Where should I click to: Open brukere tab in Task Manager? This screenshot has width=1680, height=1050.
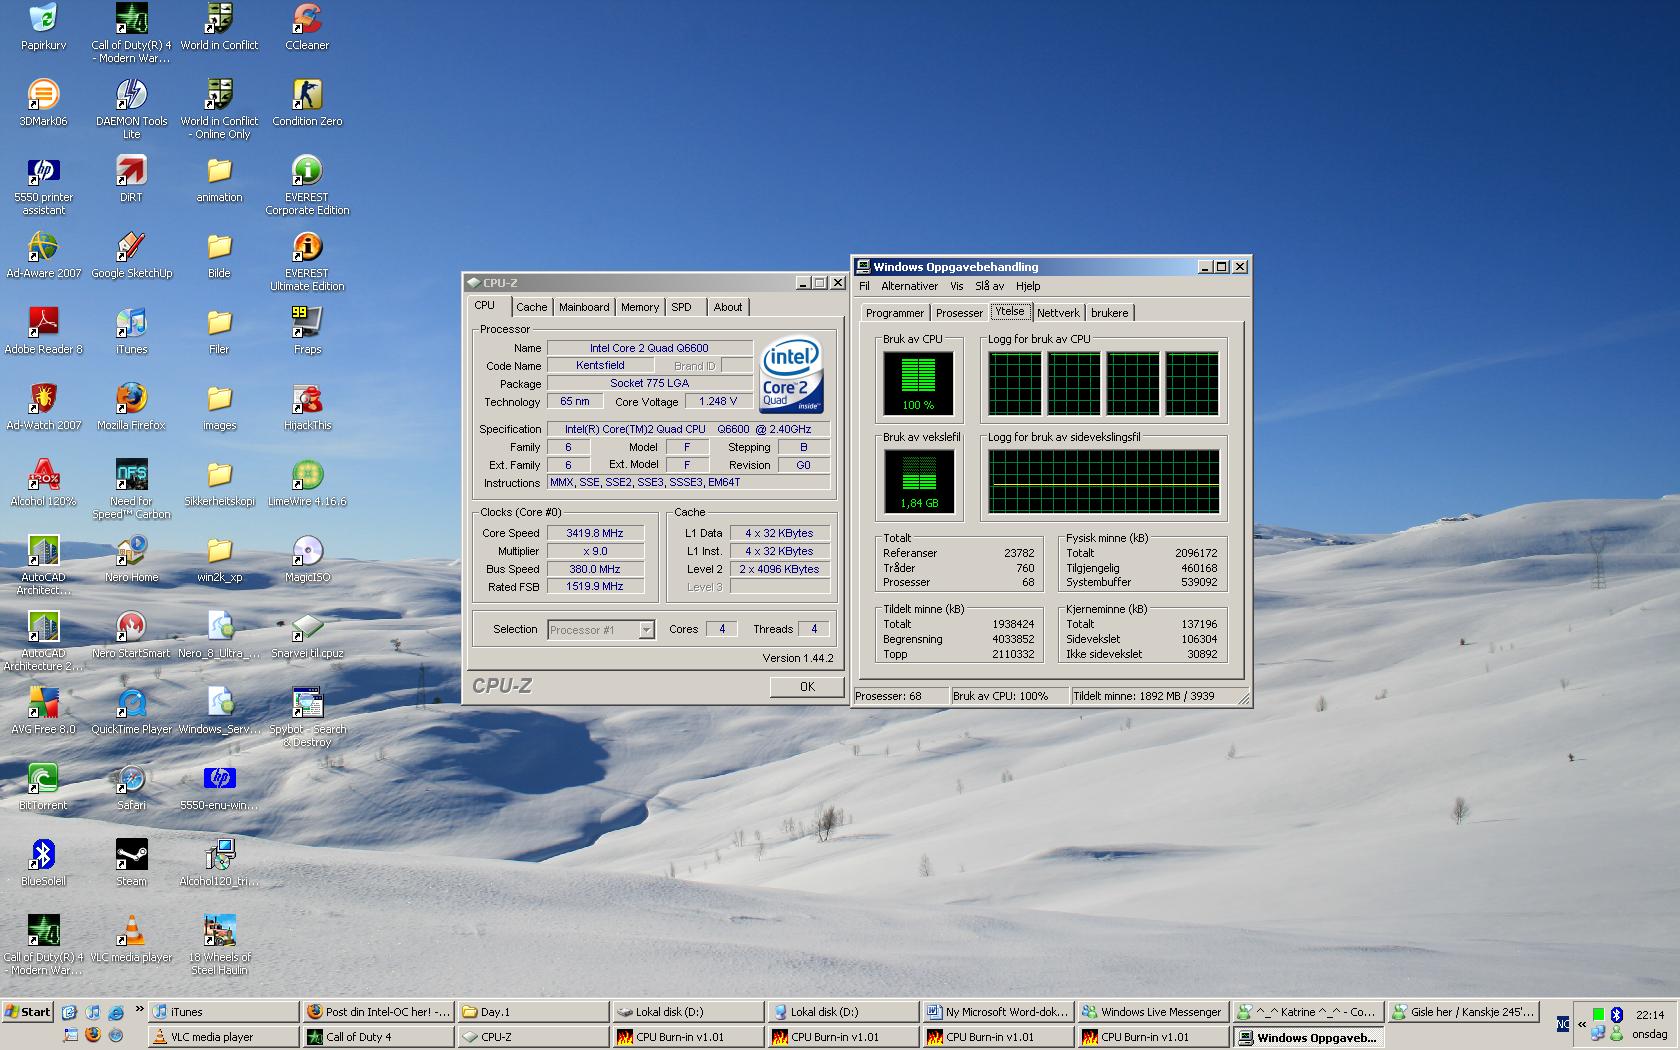(x=1109, y=313)
